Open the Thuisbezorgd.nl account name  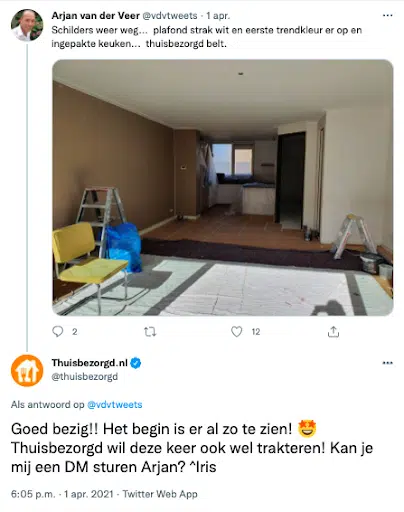(x=89, y=363)
